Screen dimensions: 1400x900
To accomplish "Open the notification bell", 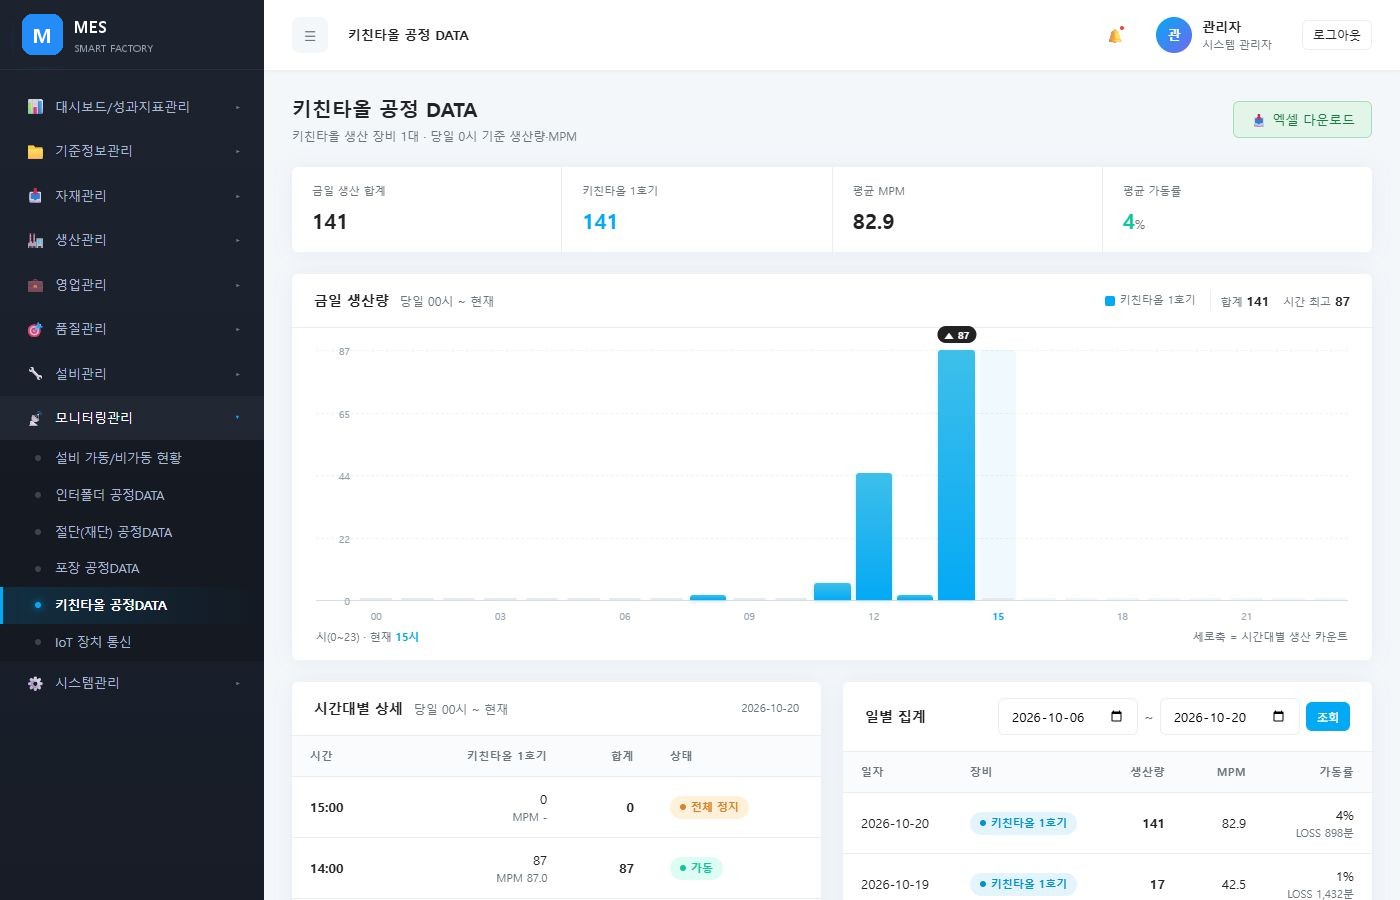I will point(1115,35).
